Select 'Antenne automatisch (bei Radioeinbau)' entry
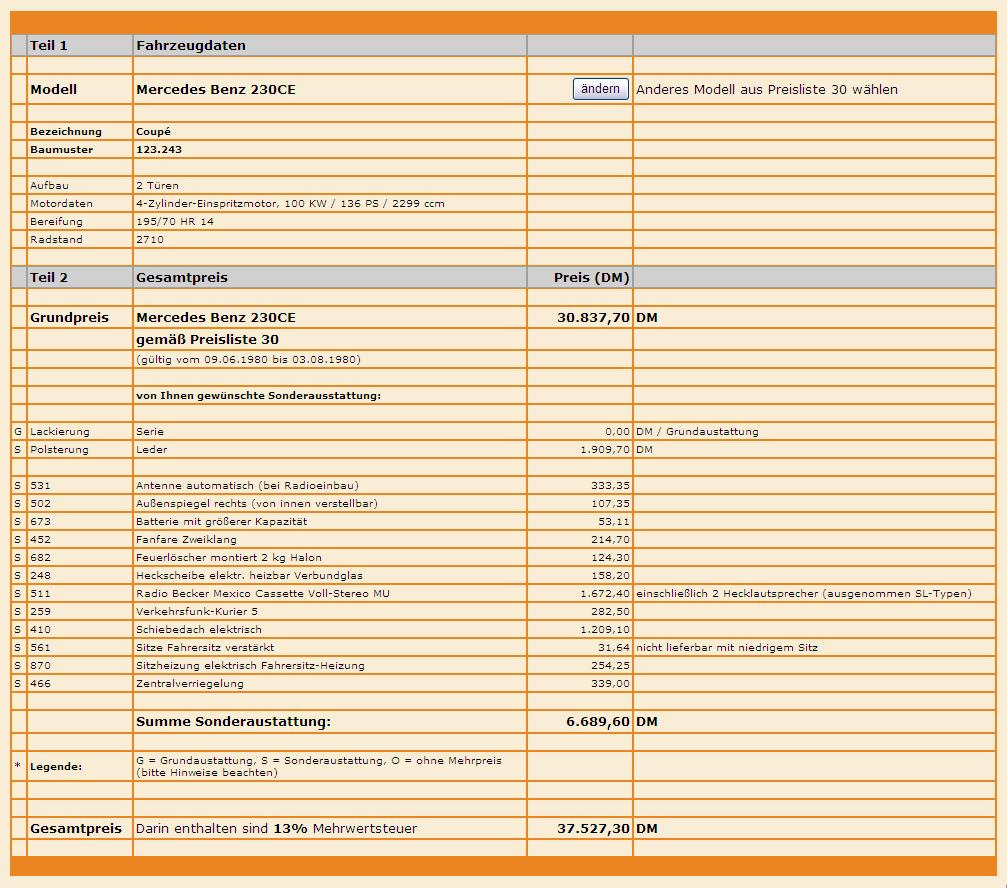This screenshot has width=1007, height=888. (247, 485)
